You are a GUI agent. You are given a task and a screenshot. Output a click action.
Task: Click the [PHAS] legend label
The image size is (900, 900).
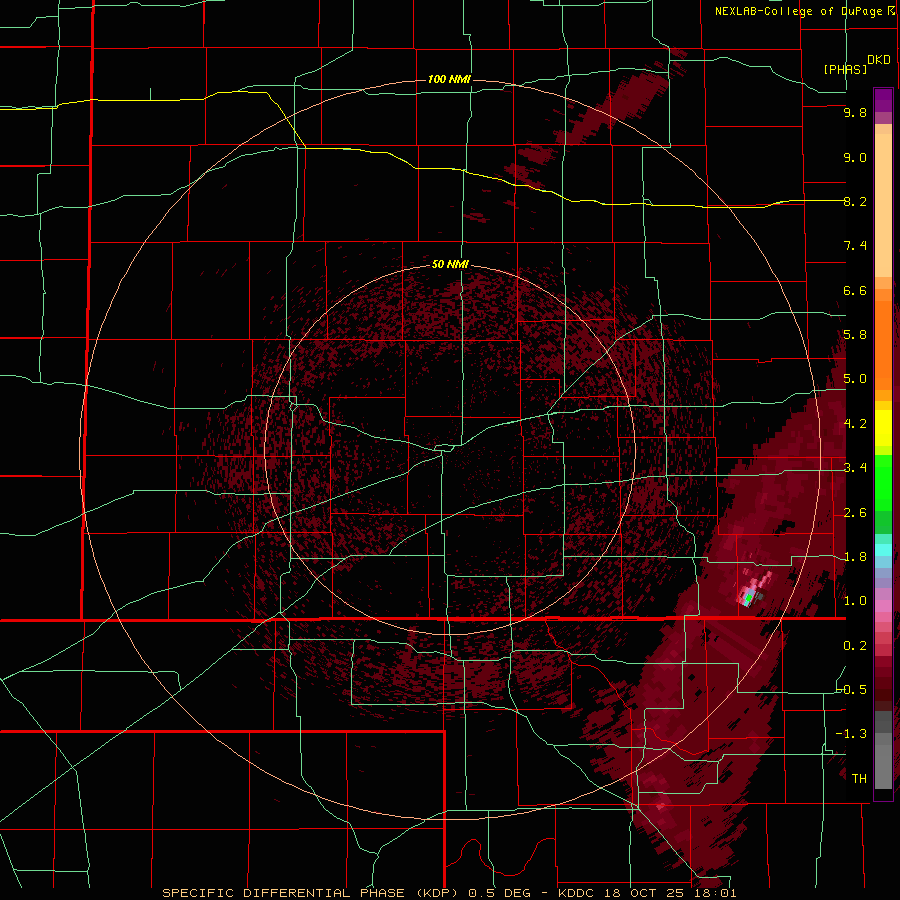[845, 70]
